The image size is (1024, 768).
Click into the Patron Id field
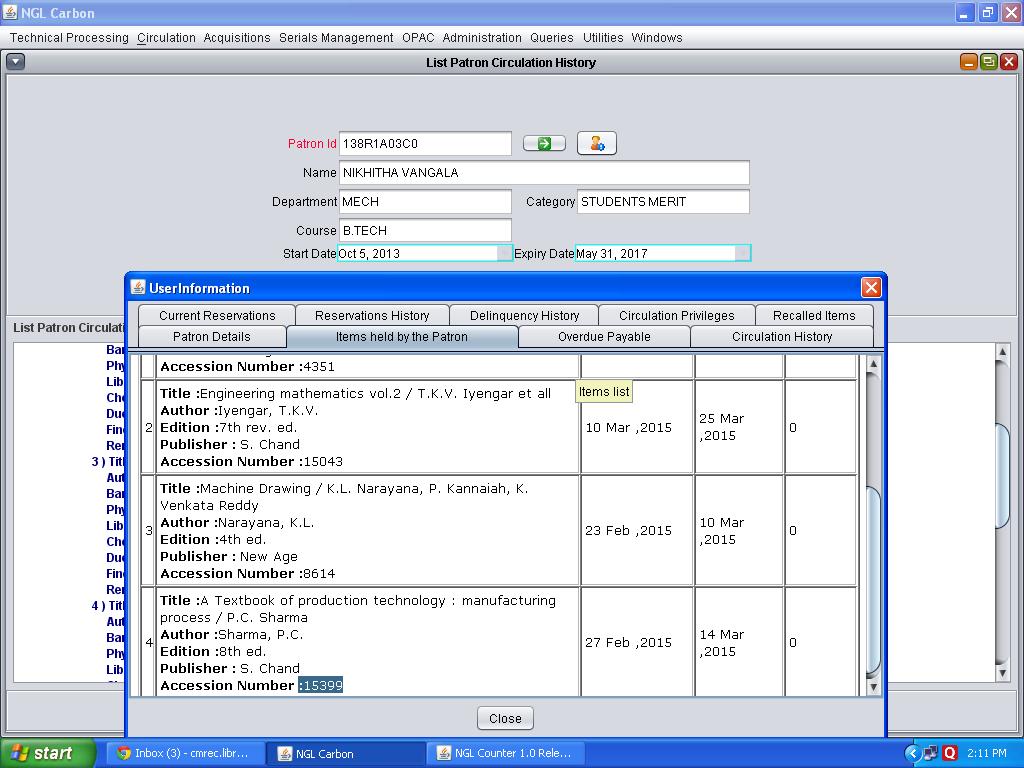click(425, 144)
